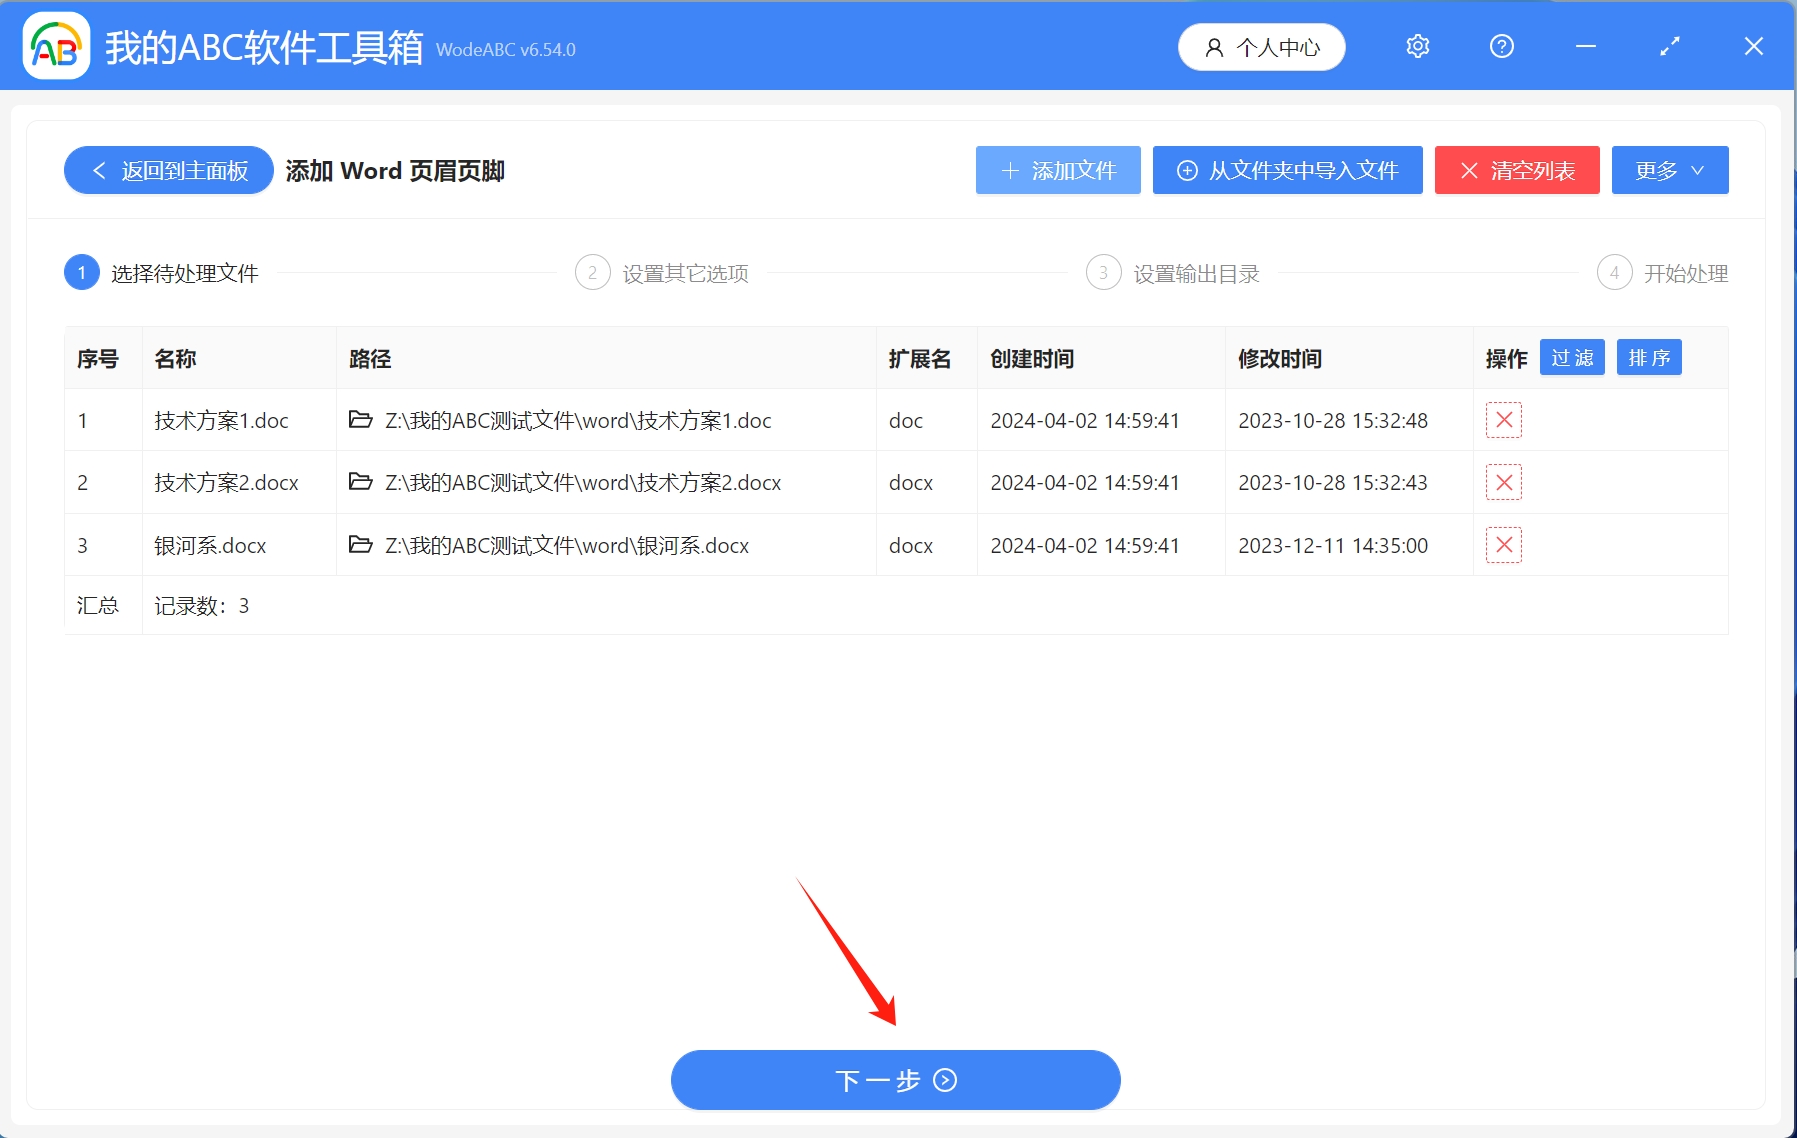Open the settings gear icon
The image size is (1797, 1138).
click(x=1417, y=46)
